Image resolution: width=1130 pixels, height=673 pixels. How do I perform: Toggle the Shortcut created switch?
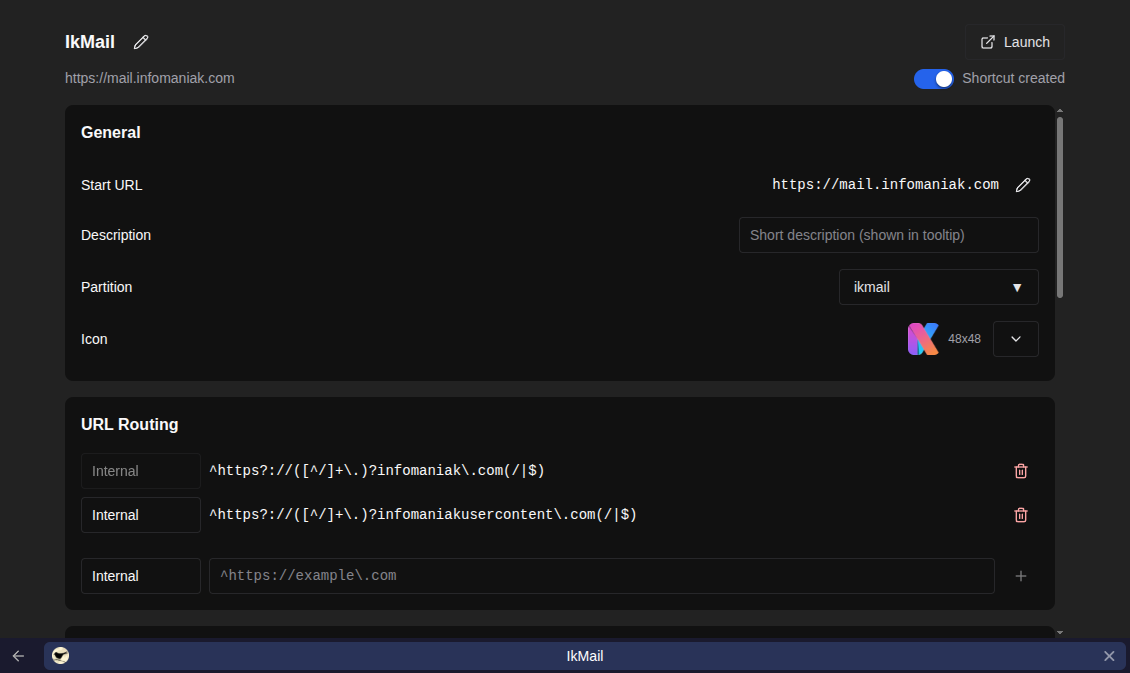pos(933,79)
